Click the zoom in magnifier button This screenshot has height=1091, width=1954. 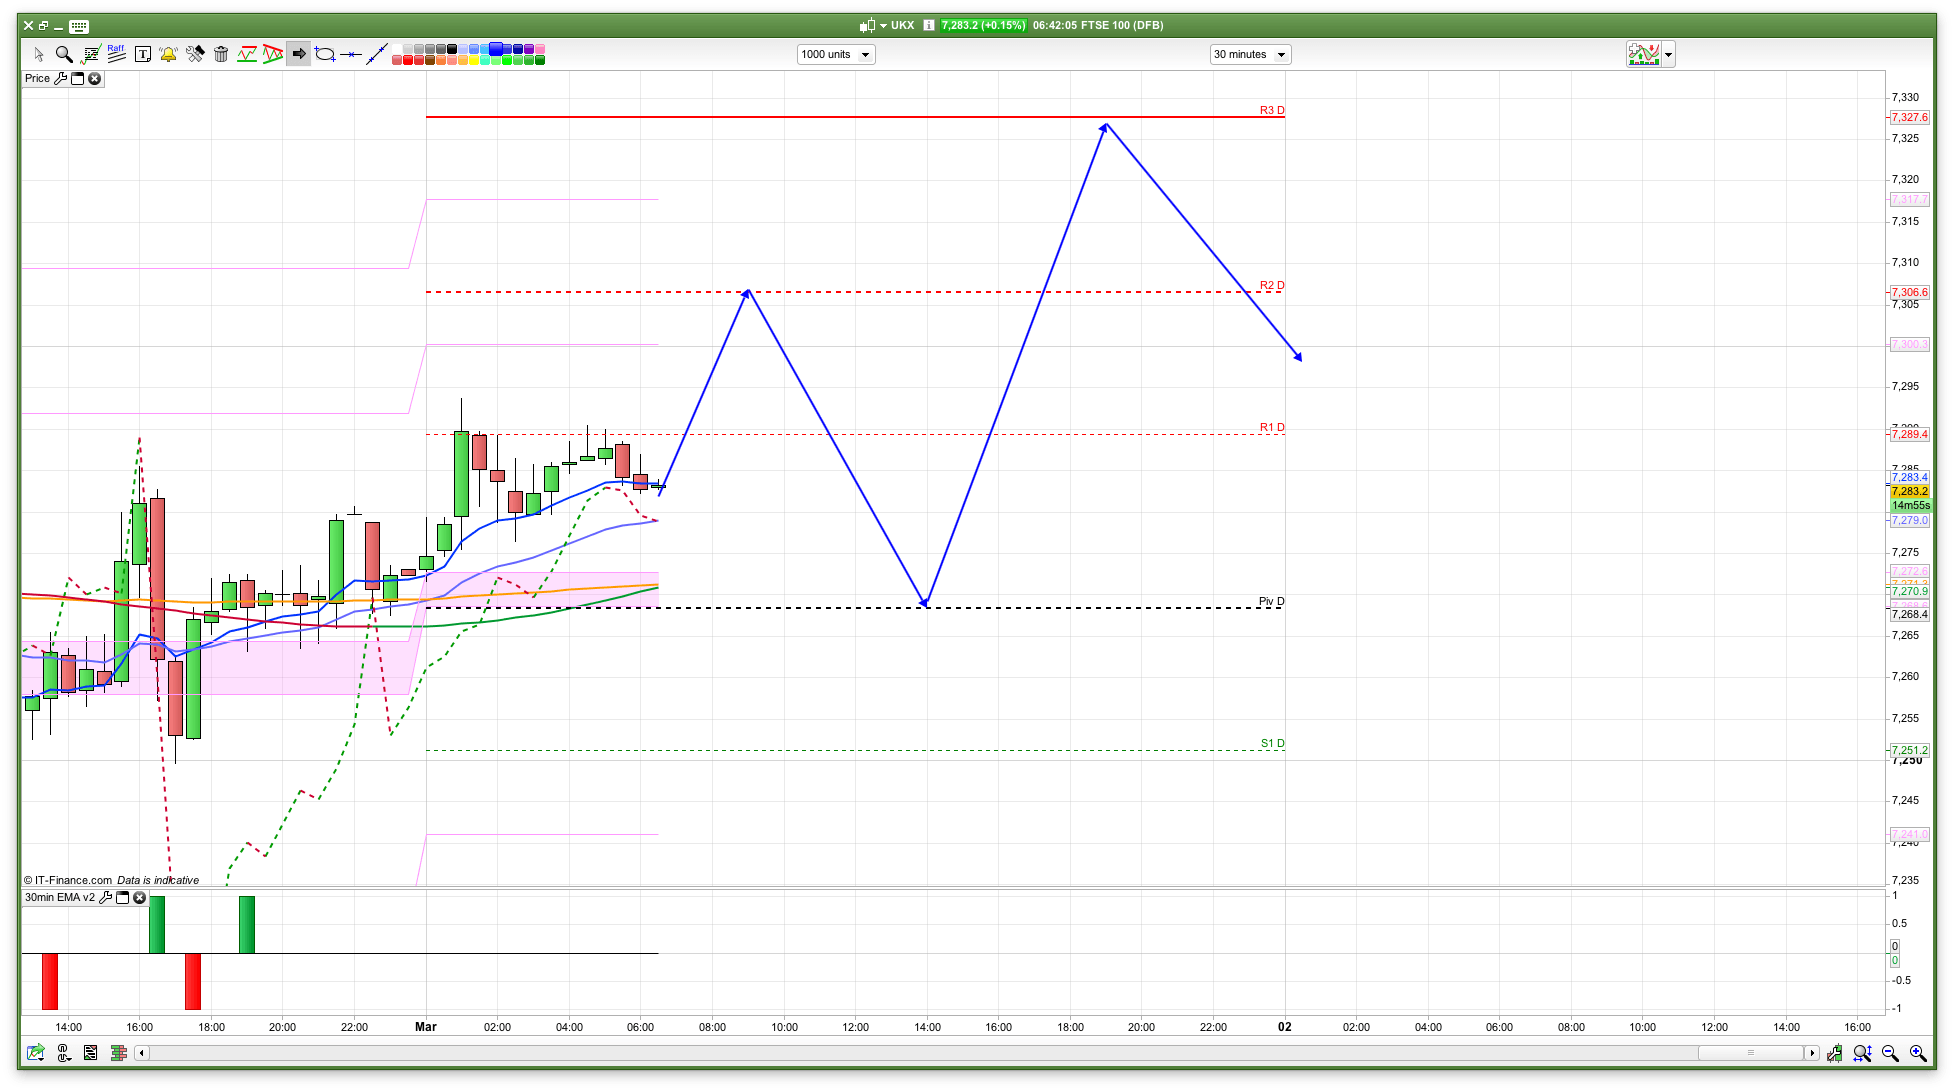1918,1052
